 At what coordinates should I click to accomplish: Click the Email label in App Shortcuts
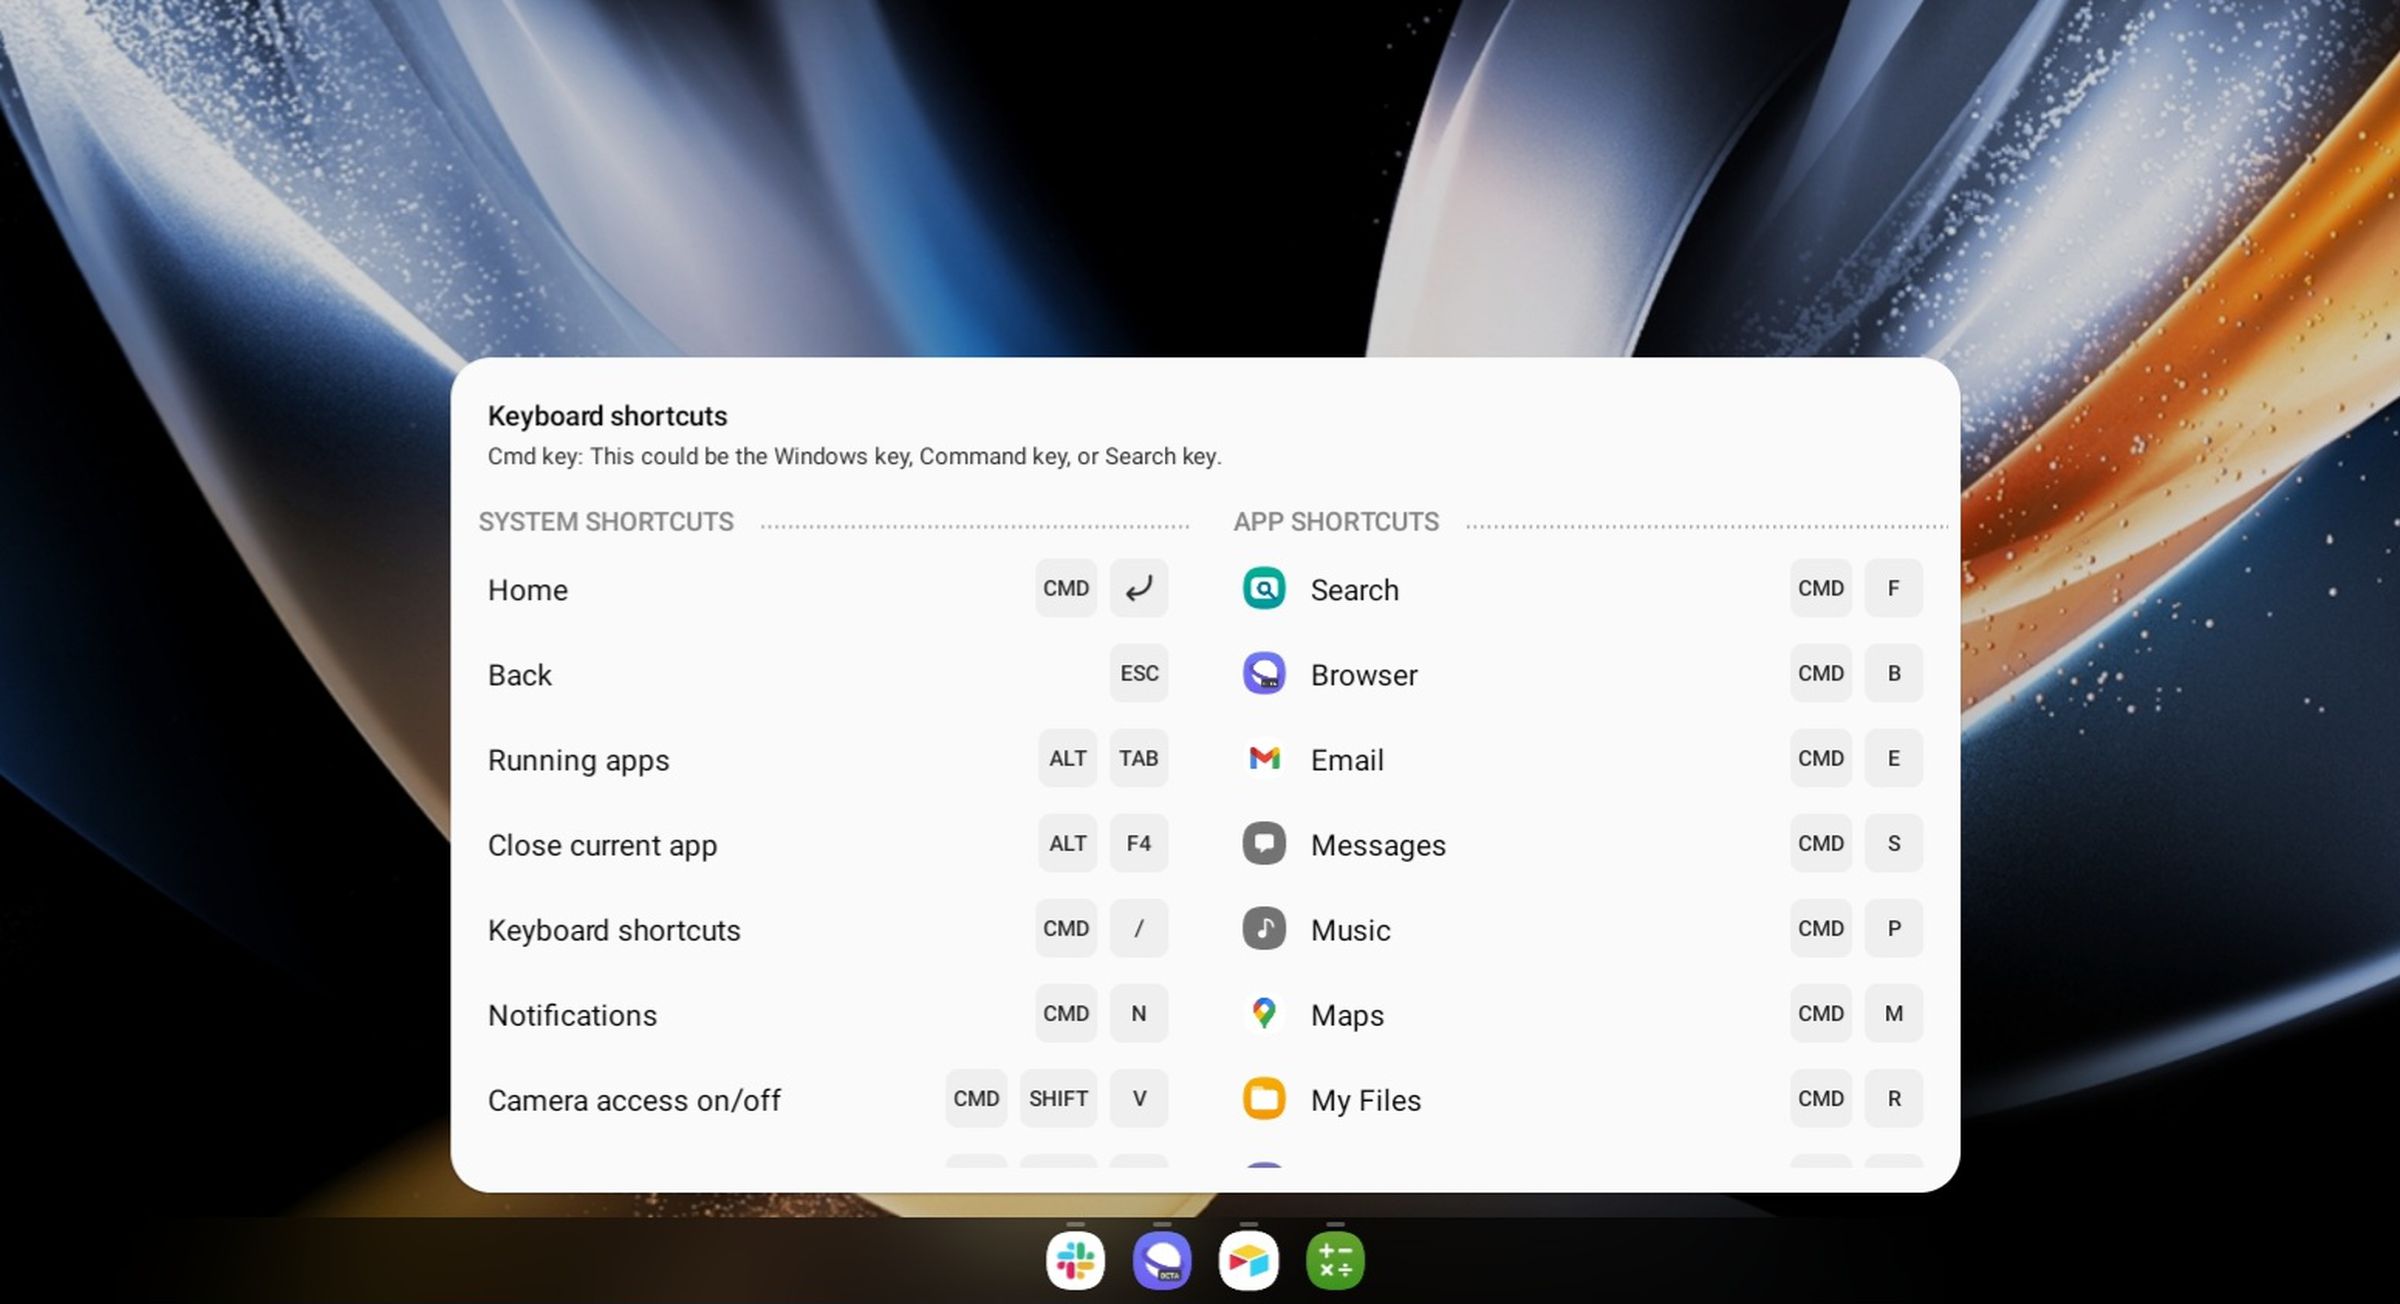coord(1347,760)
